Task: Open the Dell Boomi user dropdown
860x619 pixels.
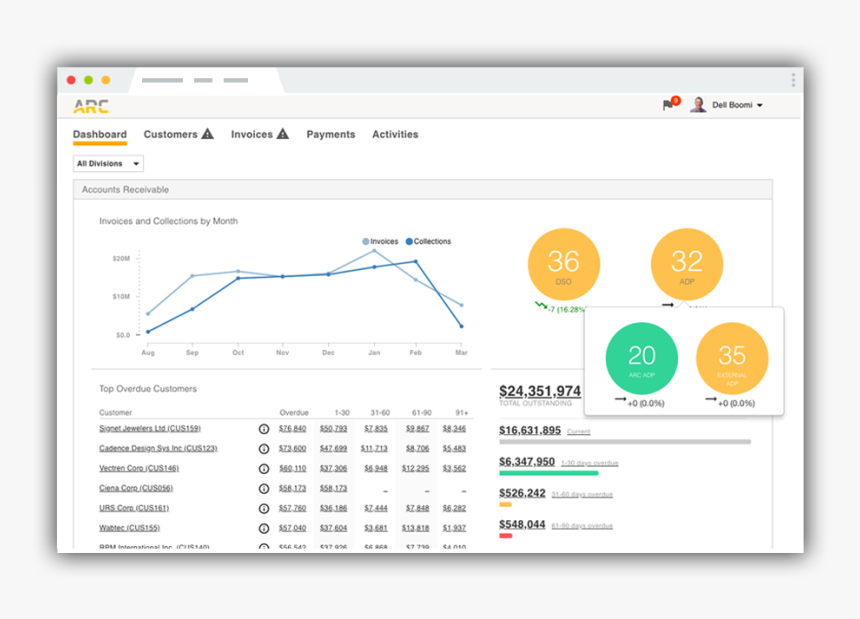Action: (x=737, y=105)
